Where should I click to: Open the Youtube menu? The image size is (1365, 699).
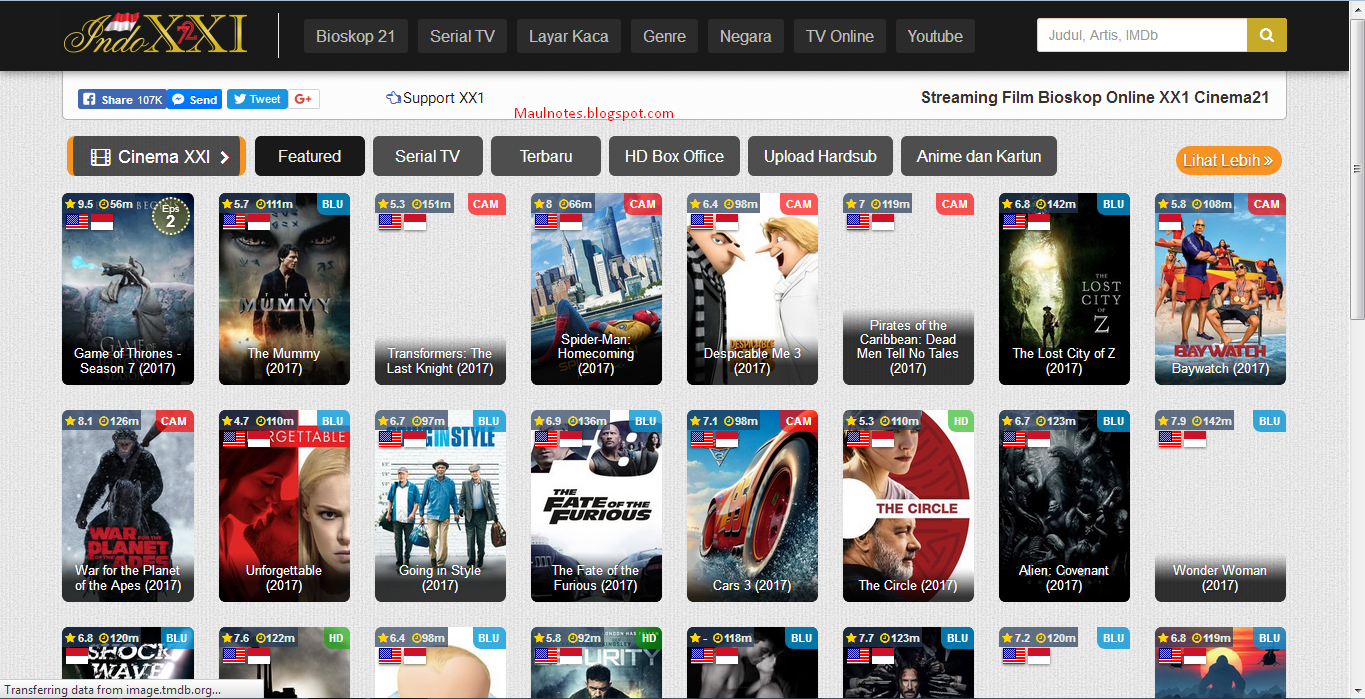coord(935,36)
